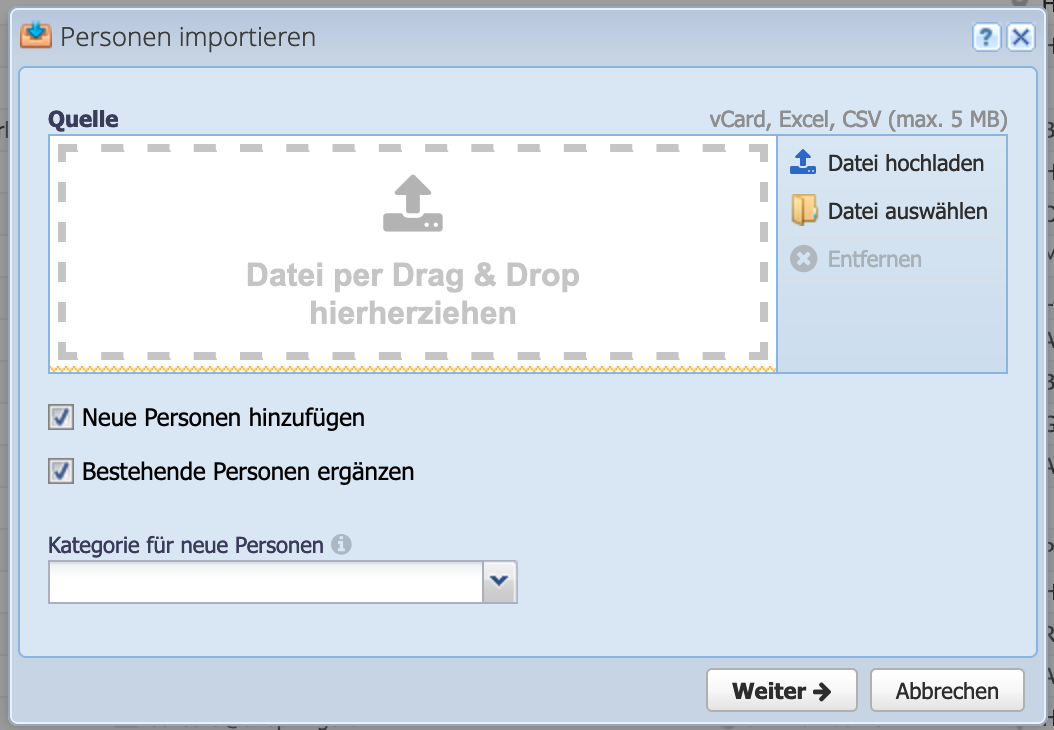1054x730 pixels.
Task: Click the Datei hochladen link
Action: point(903,162)
